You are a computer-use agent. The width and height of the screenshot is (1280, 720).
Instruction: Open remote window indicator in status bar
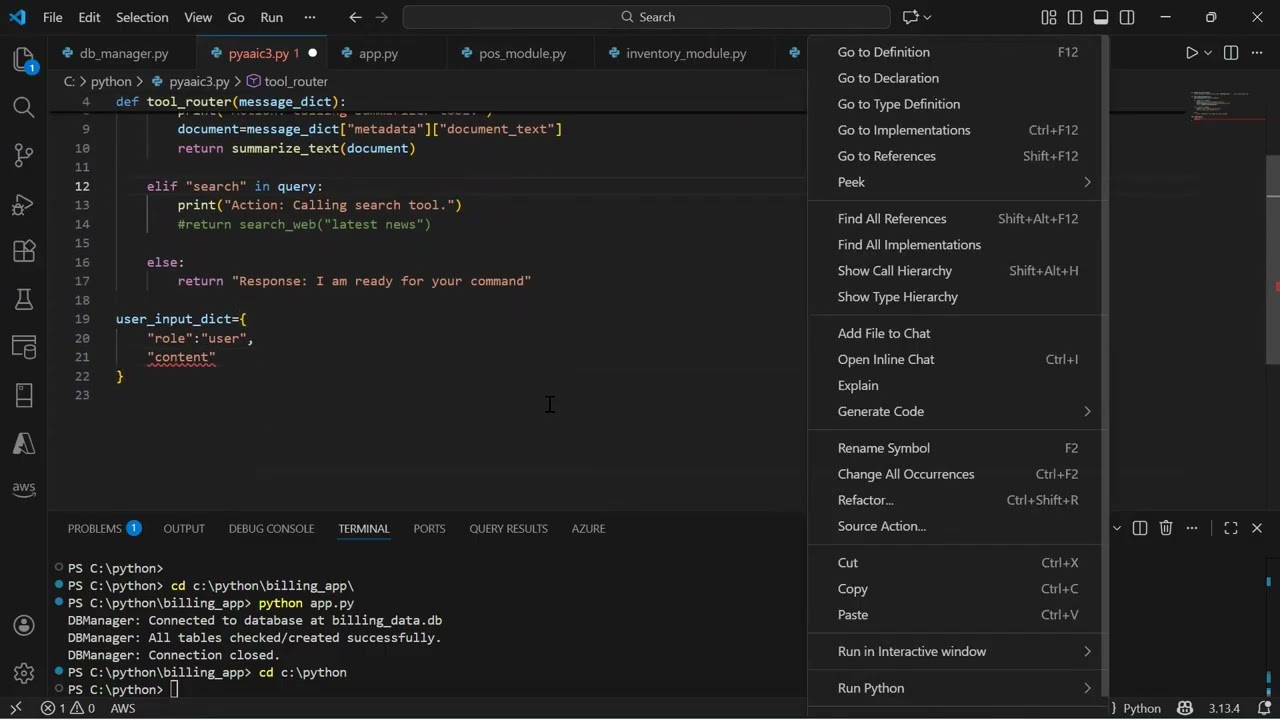coord(15,708)
